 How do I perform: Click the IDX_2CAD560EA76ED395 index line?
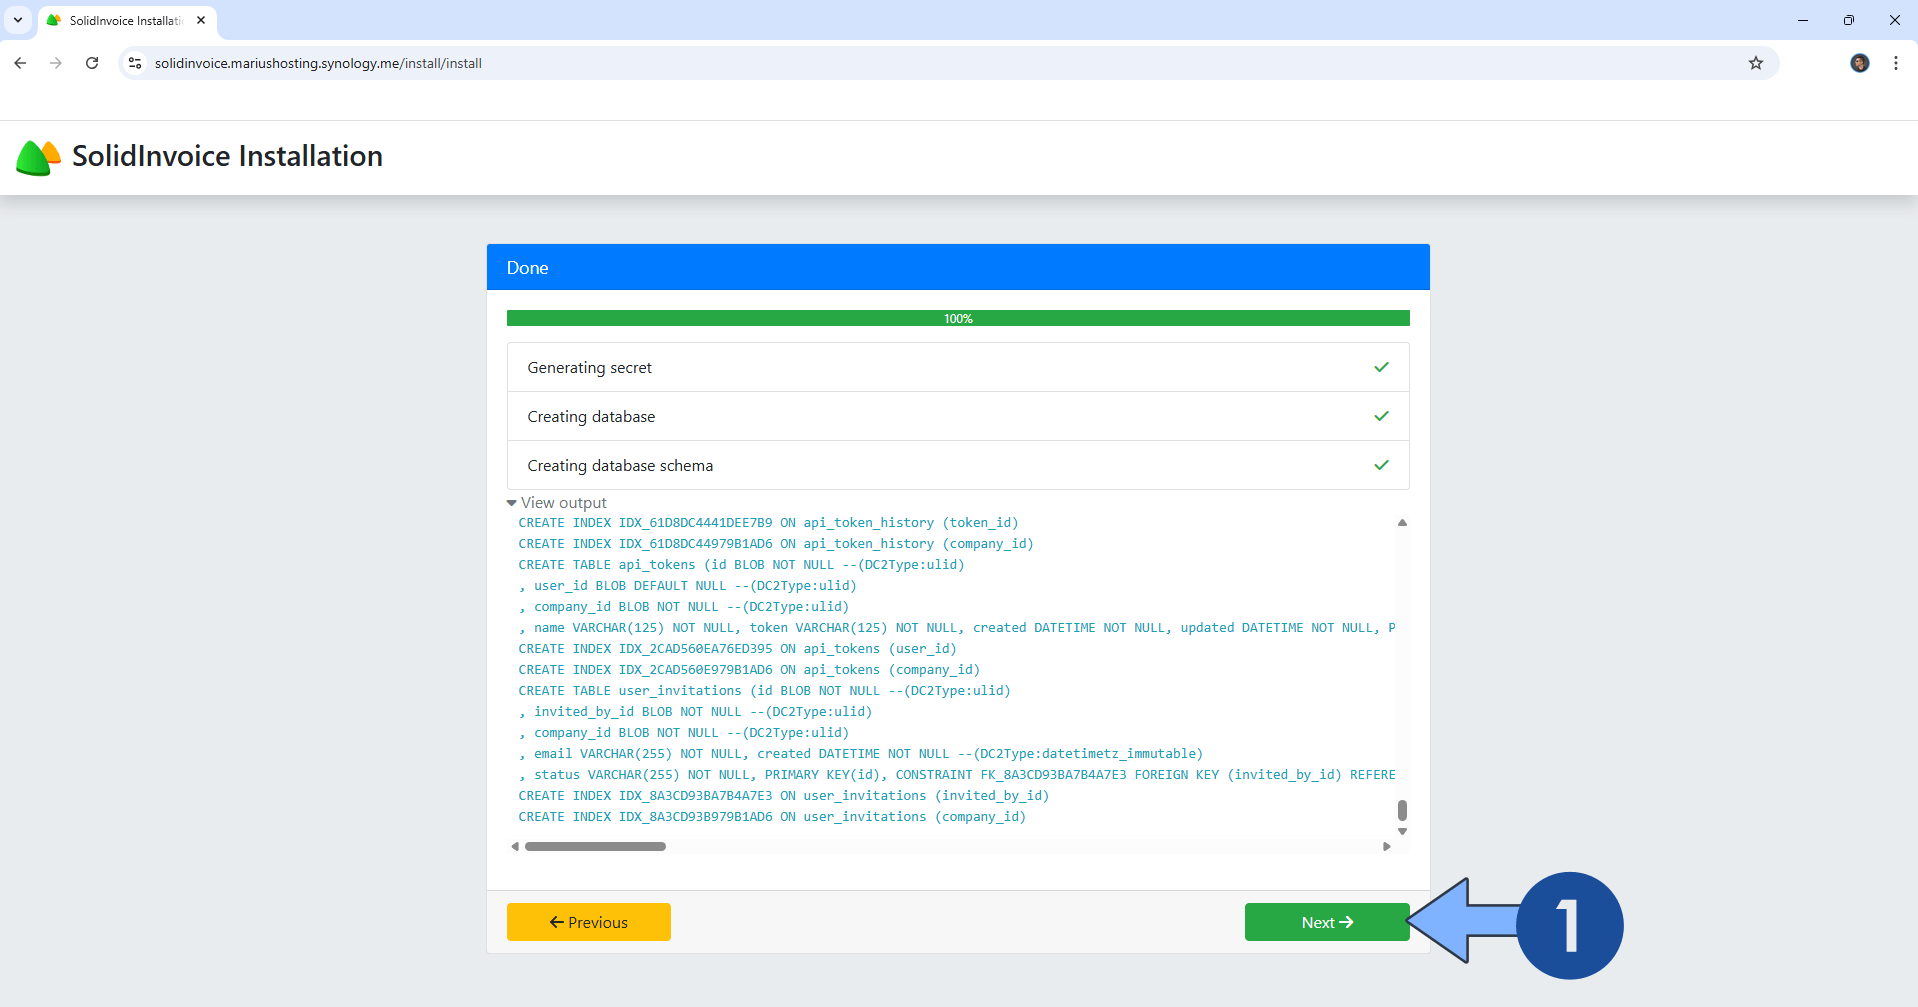737,649
